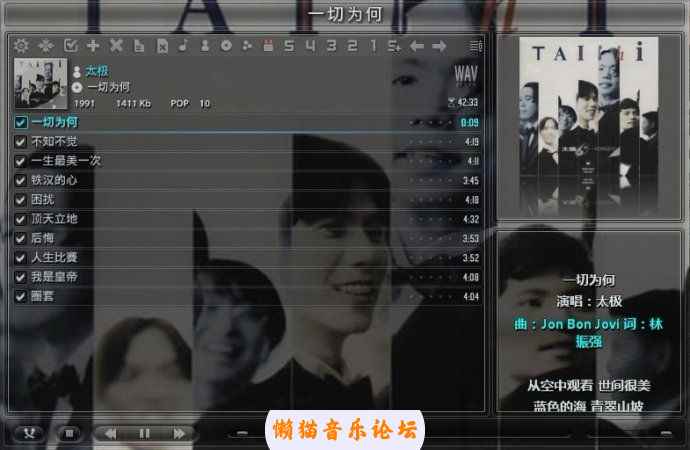Open the playlist menu at toolbar right end
Screen dimensions: 690x450
click(475, 46)
